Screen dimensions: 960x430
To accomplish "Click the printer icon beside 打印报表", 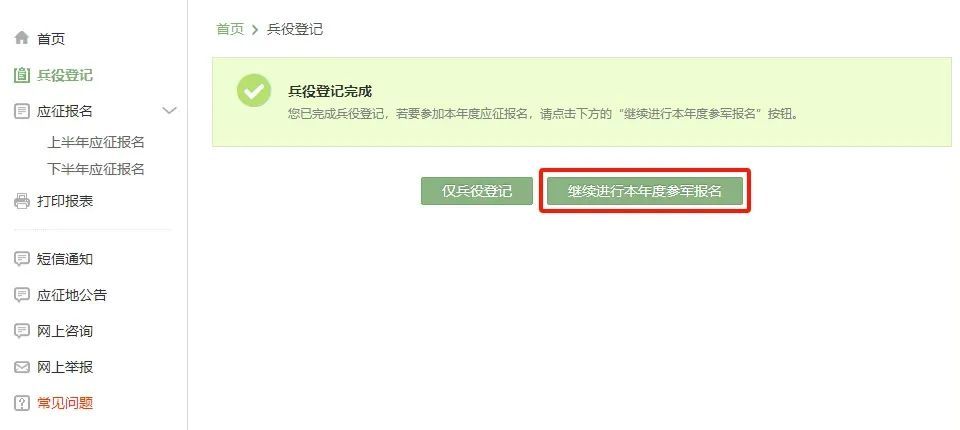I will [x=21, y=201].
